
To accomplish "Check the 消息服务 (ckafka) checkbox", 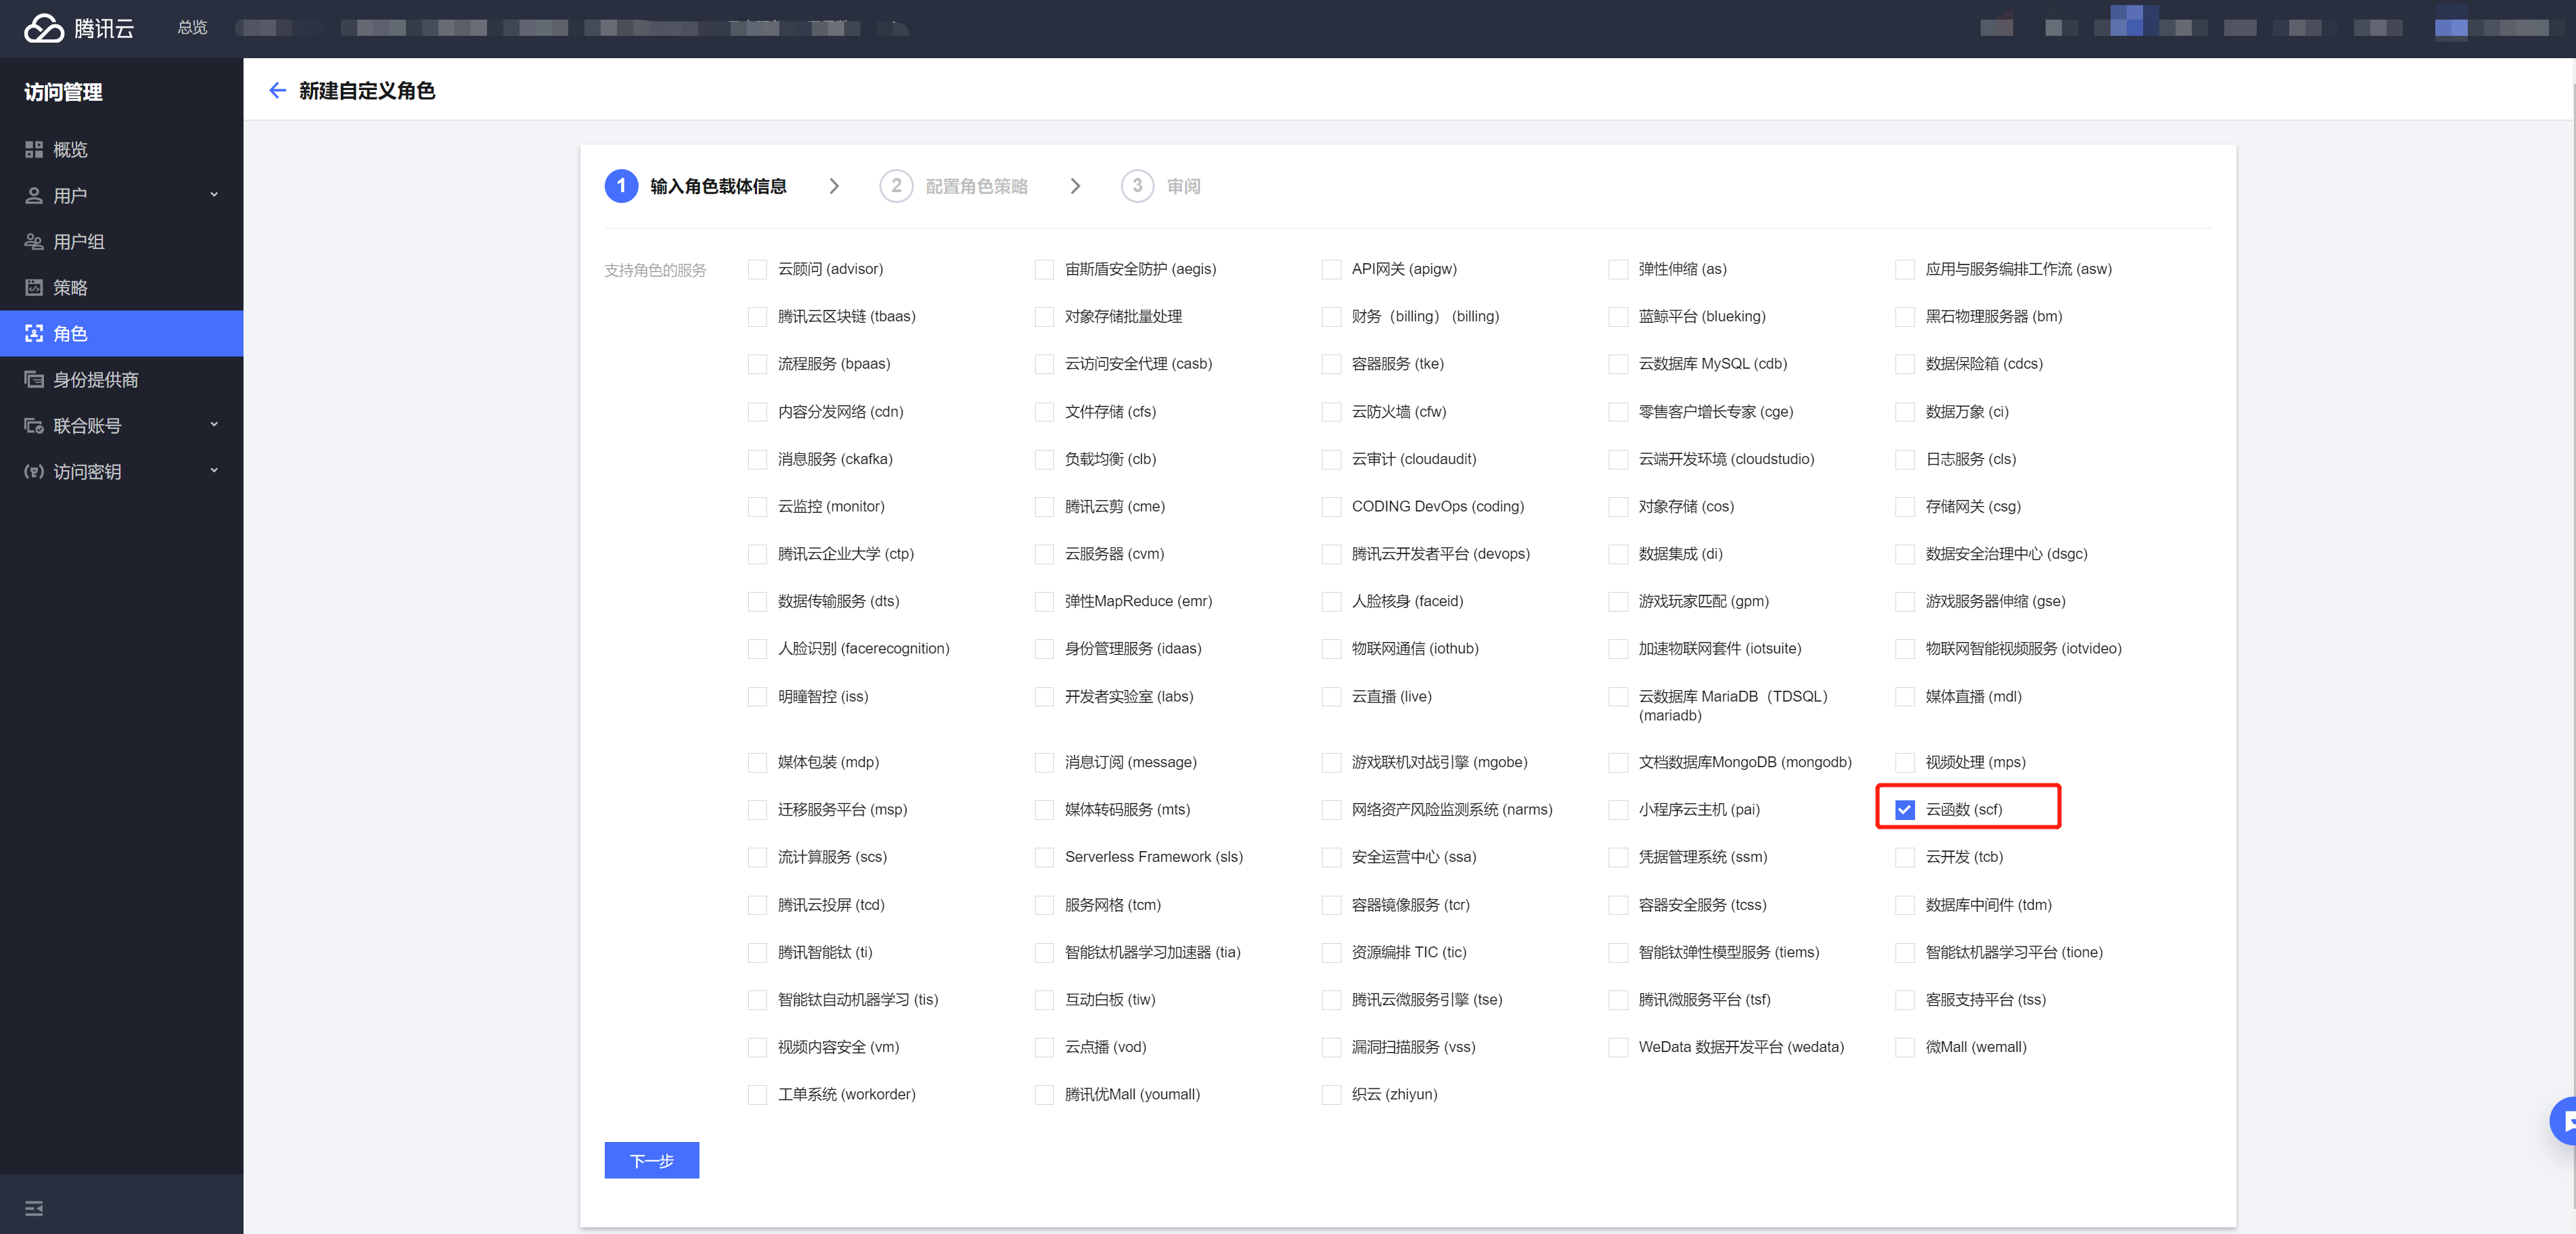I will click(x=757, y=460).
